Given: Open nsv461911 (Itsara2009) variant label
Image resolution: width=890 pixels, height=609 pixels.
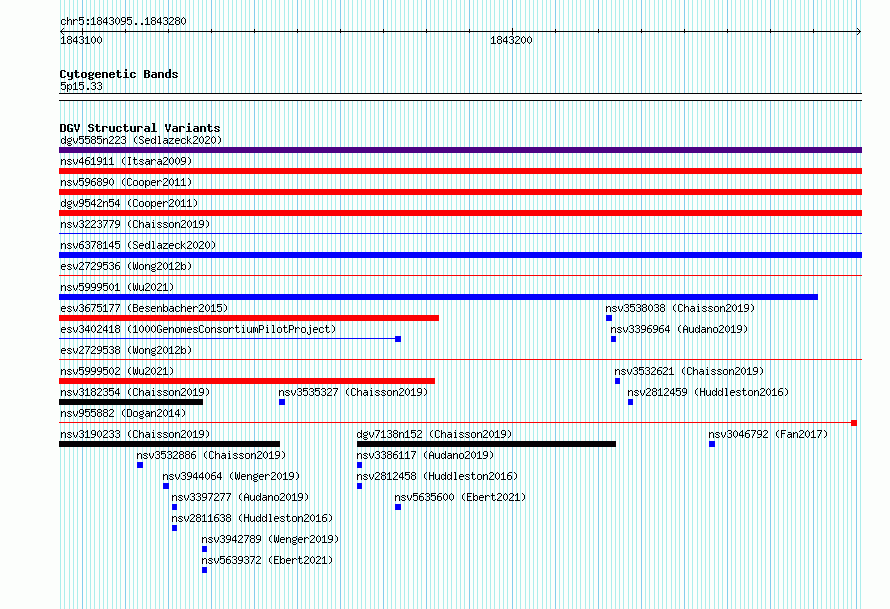Looking at the screenshot, I should click(126, 161).
